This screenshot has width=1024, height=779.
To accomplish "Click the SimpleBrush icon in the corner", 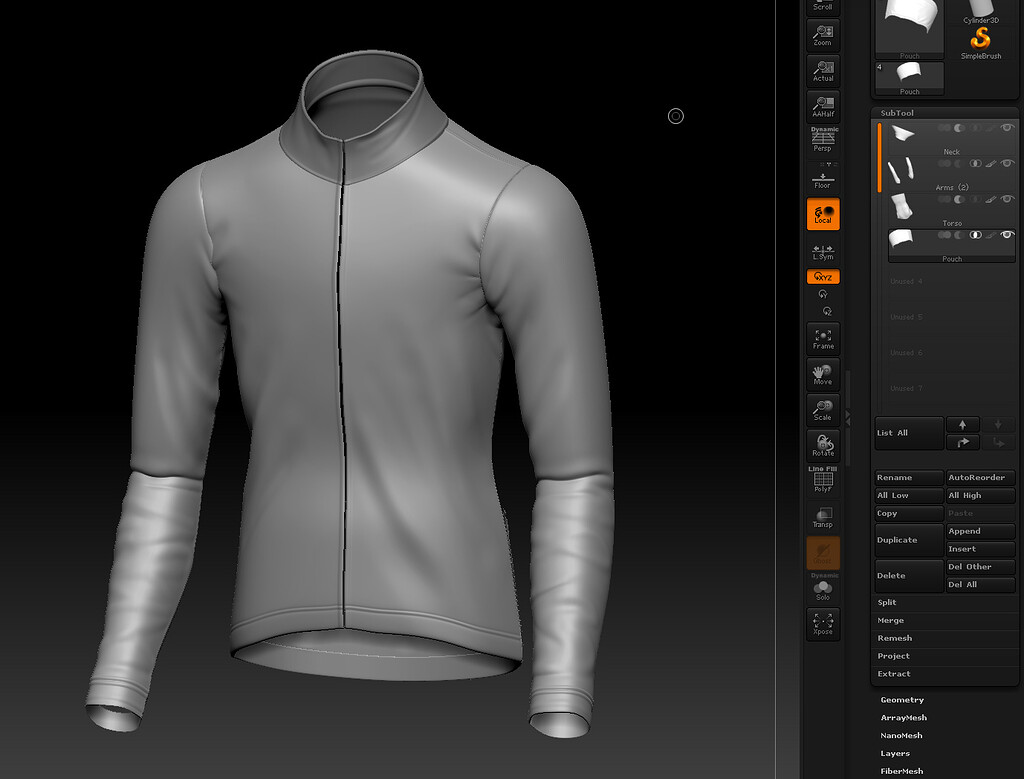I will 979,36.
